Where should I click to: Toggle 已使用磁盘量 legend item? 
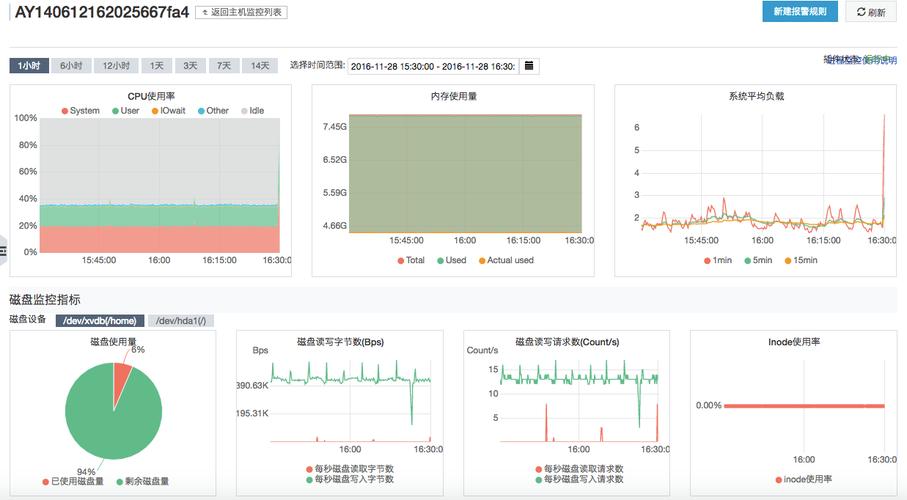(73, 481)
